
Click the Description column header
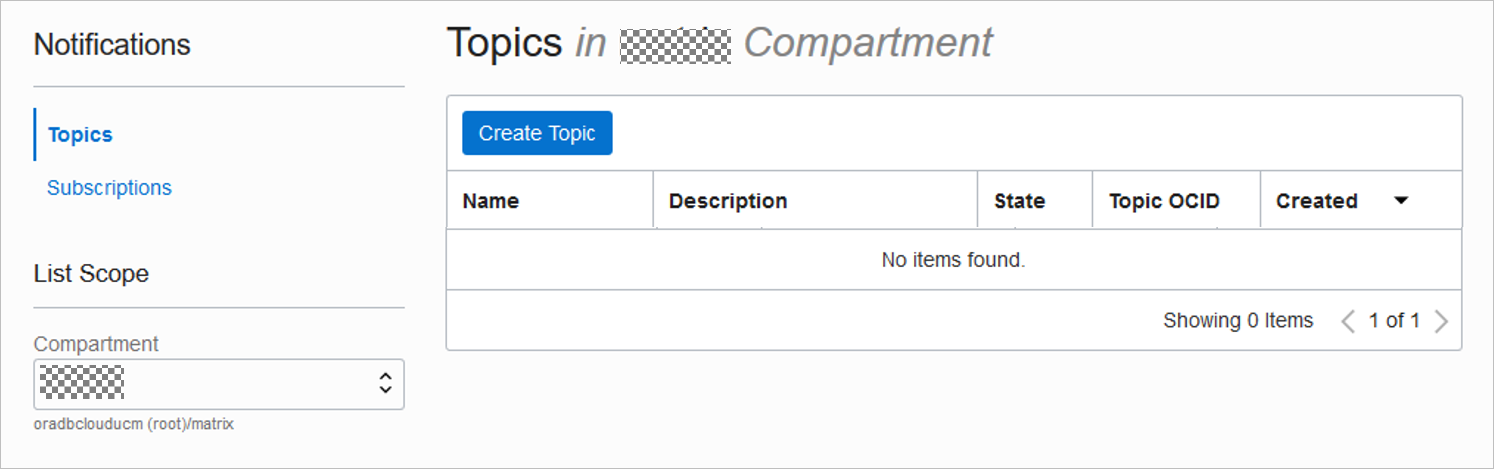(x=728, y=201)
